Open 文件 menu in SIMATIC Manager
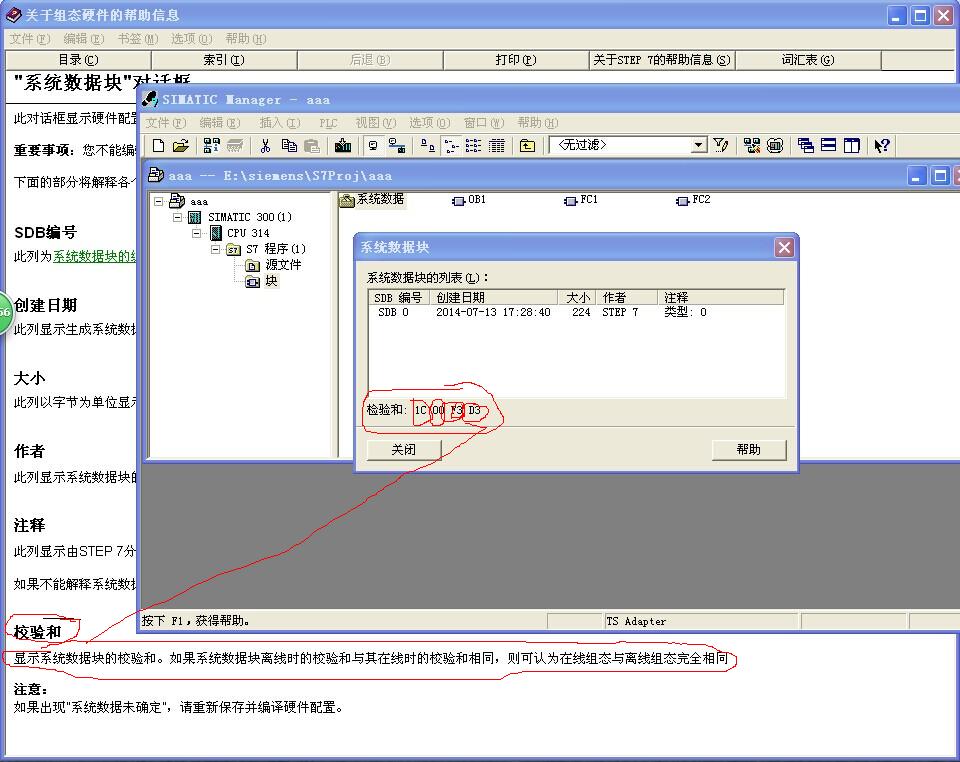960x762 pixels. [x=166, y=122]
